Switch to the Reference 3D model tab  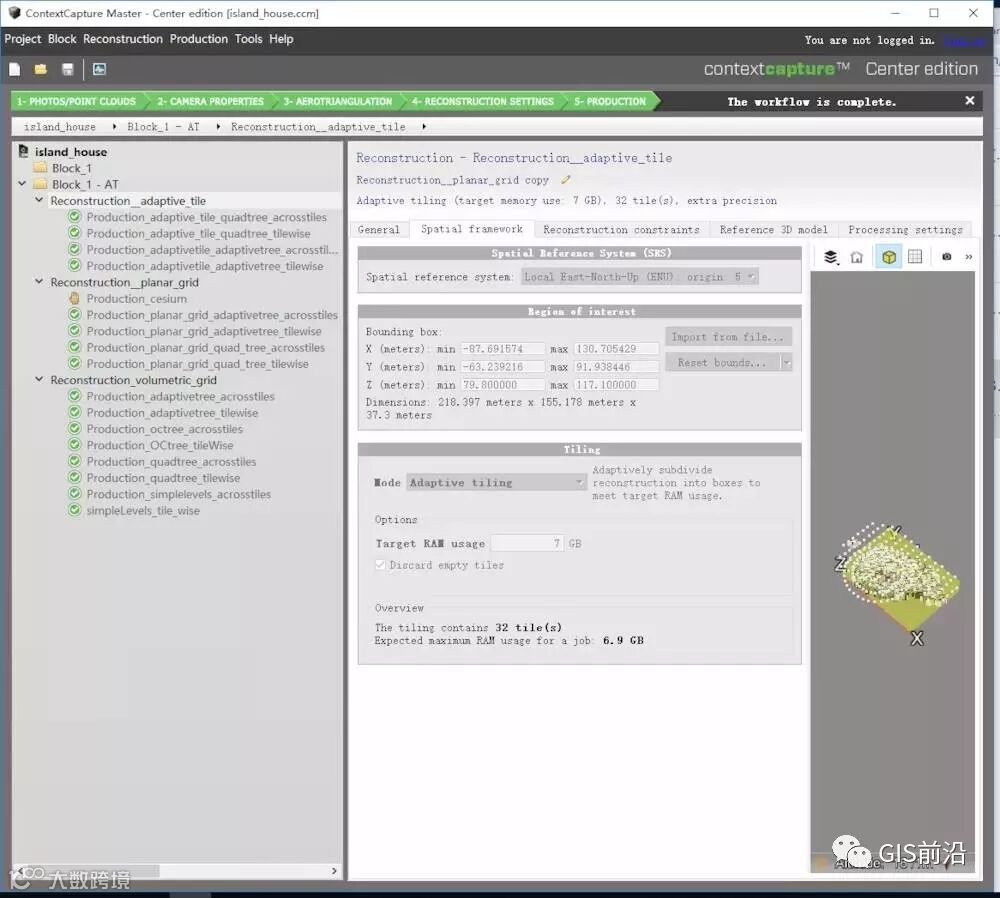click(774, 230)
